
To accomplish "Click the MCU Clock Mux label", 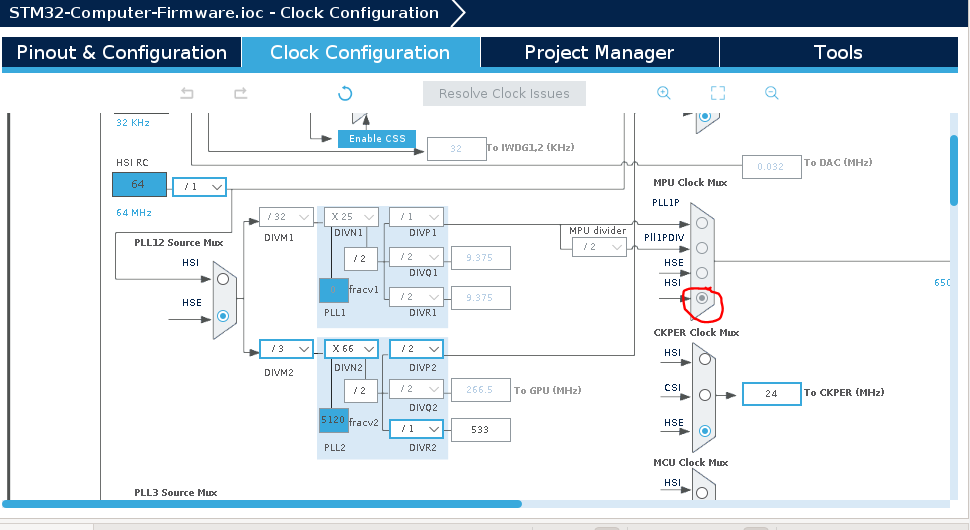I will point(691,462).
